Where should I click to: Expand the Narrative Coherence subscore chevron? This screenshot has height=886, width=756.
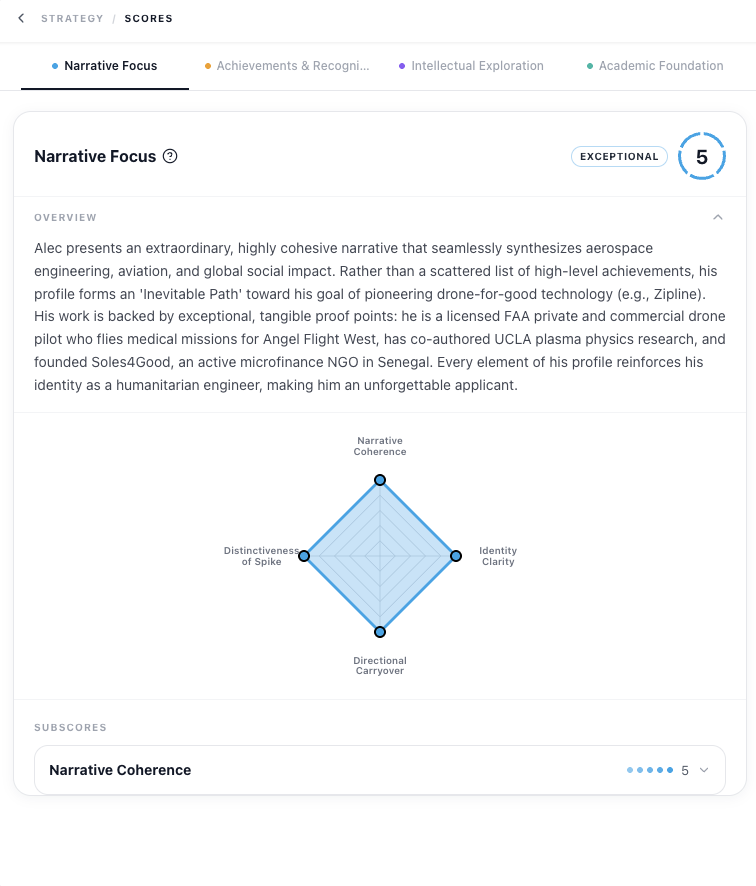(704, 770)
